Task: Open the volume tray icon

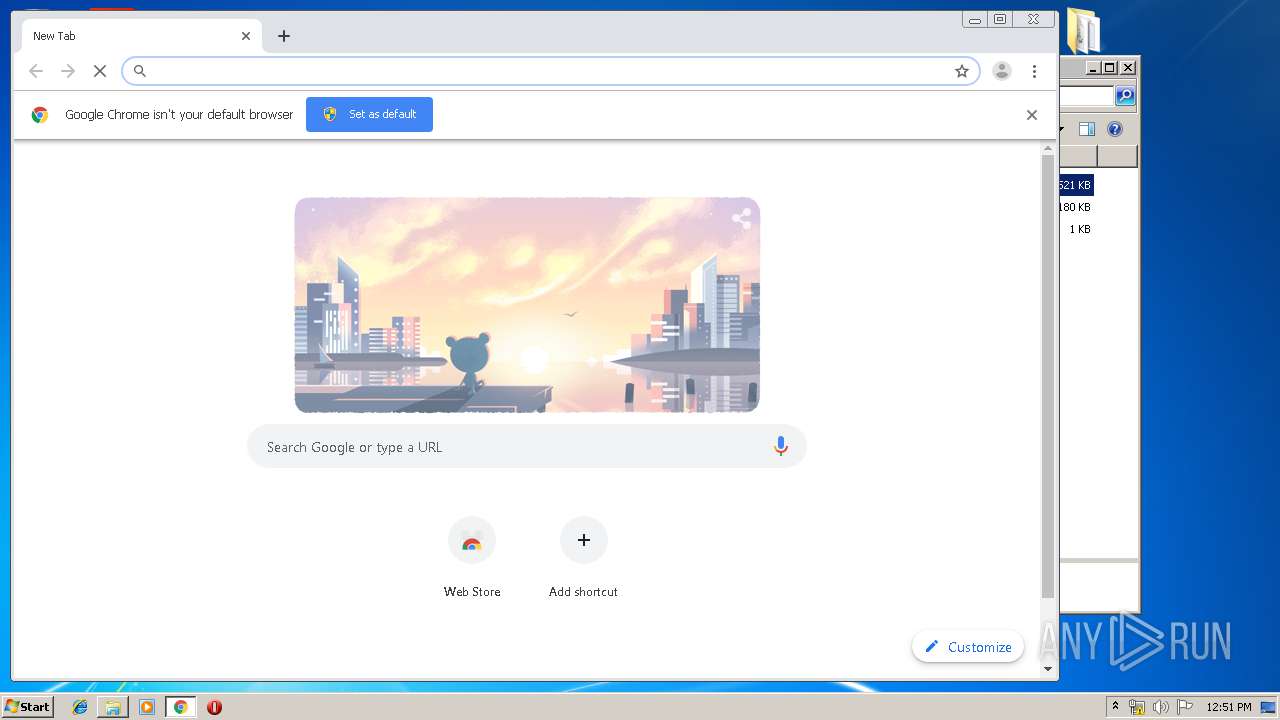Action: tap(1161, 707)
